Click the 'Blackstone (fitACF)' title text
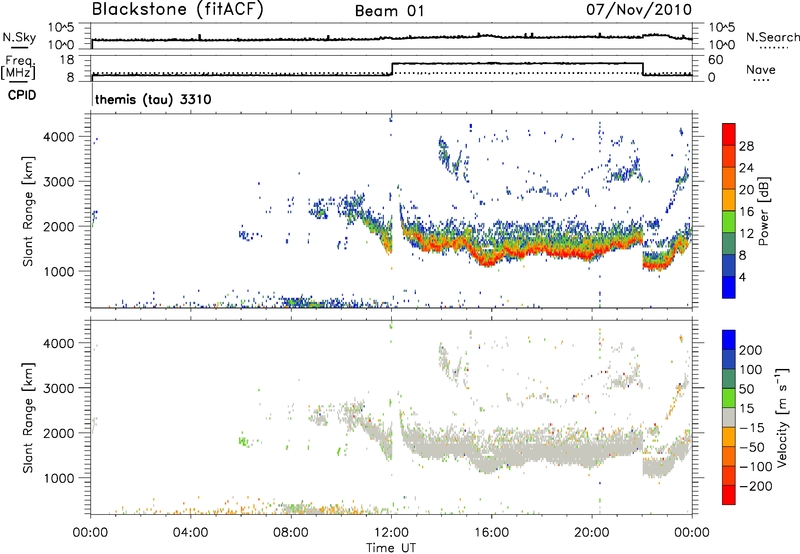The image size is (800, 554). click(178, 9)
